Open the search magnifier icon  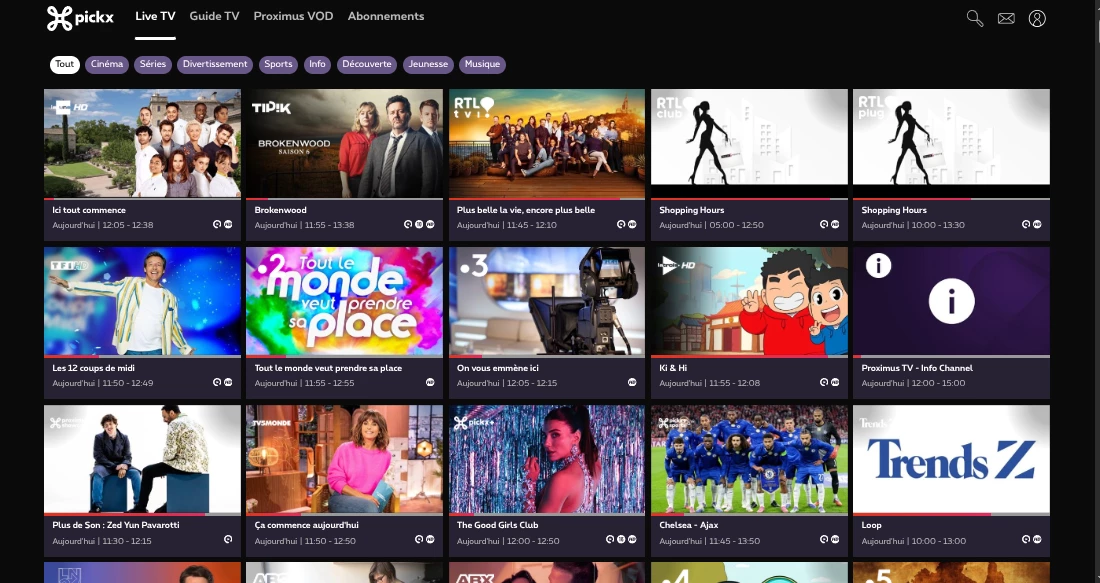(x=974, y=18)
